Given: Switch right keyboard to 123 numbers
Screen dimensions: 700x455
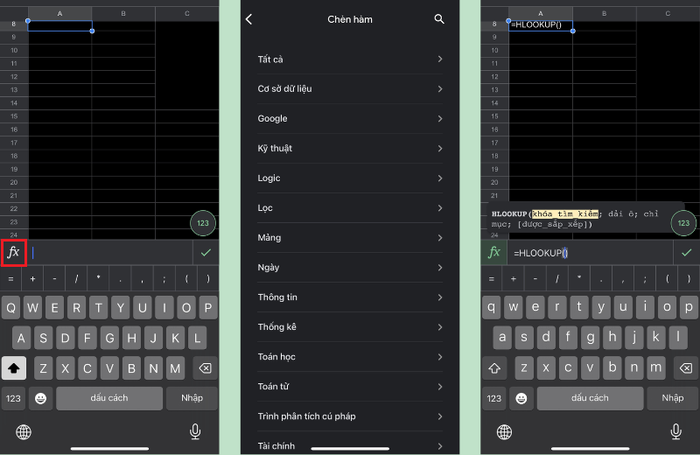Looking at the screenshot, I should point(494,398).
